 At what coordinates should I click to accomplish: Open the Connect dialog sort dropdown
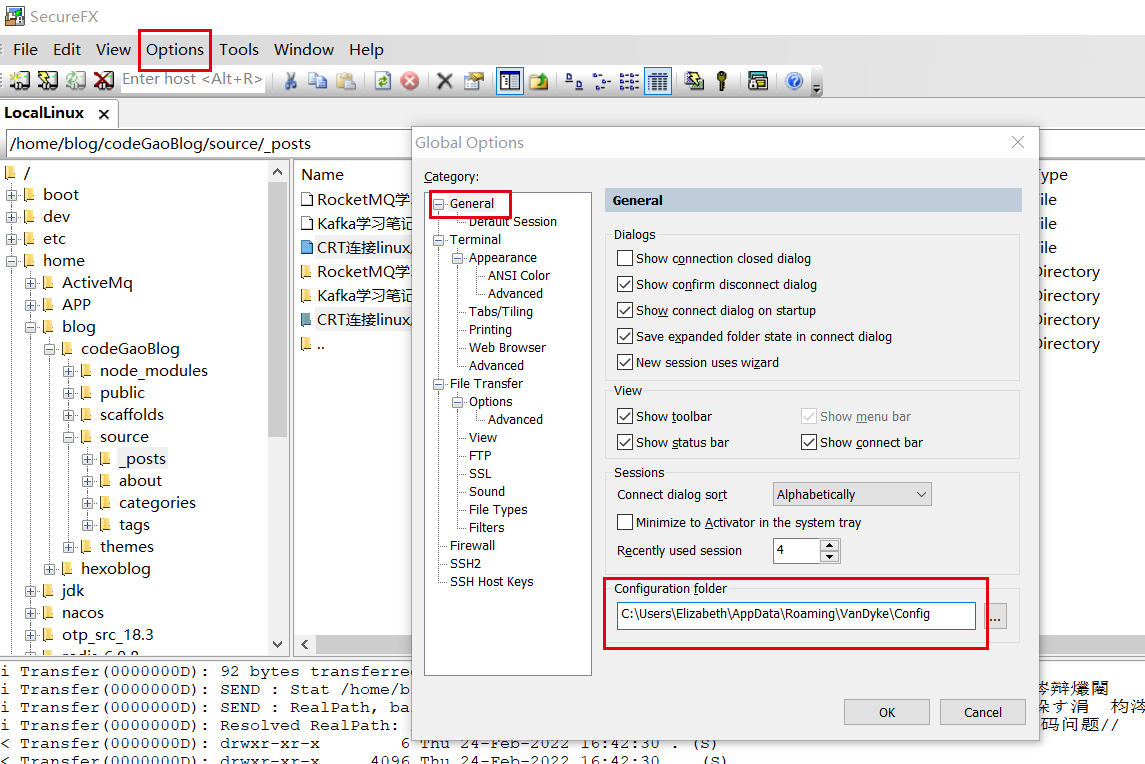tap(852, 495)
